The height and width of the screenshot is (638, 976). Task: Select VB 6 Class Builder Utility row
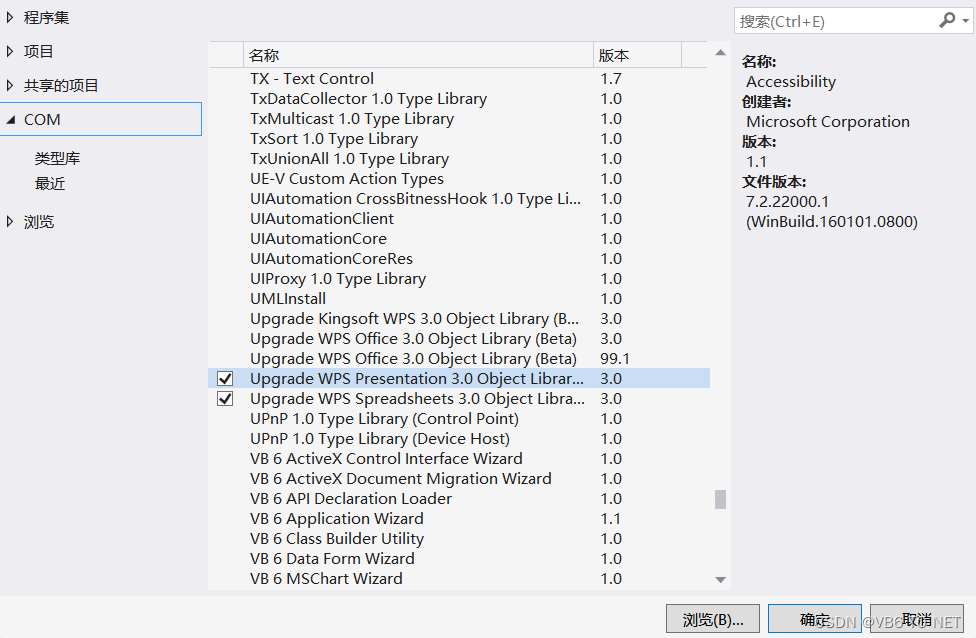pyautogui.click(x=459, y=538)
